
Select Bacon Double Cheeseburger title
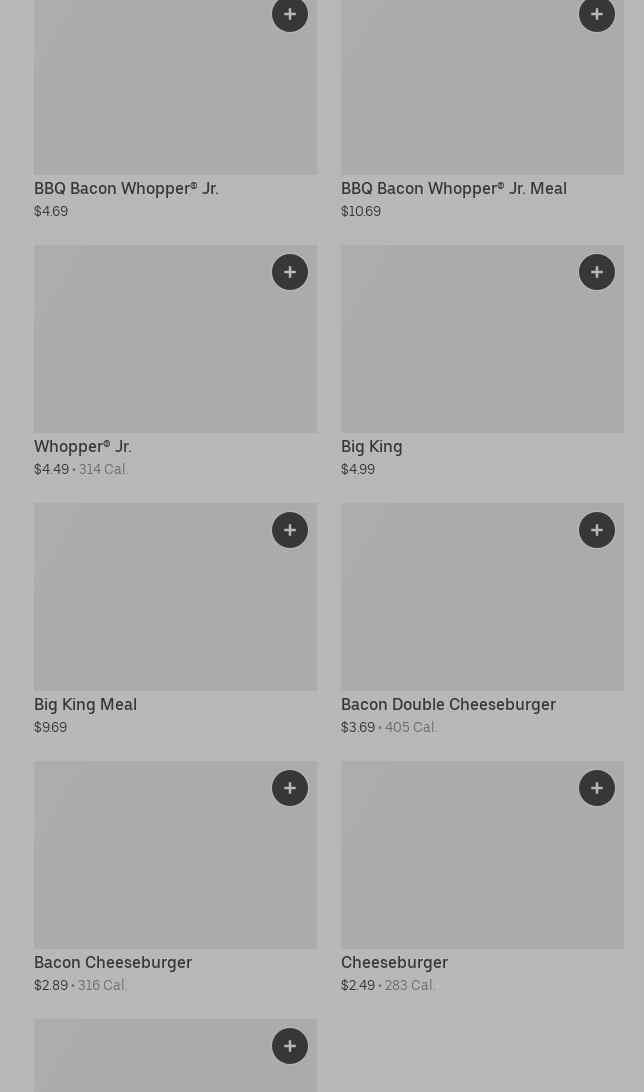click(448, 704)
